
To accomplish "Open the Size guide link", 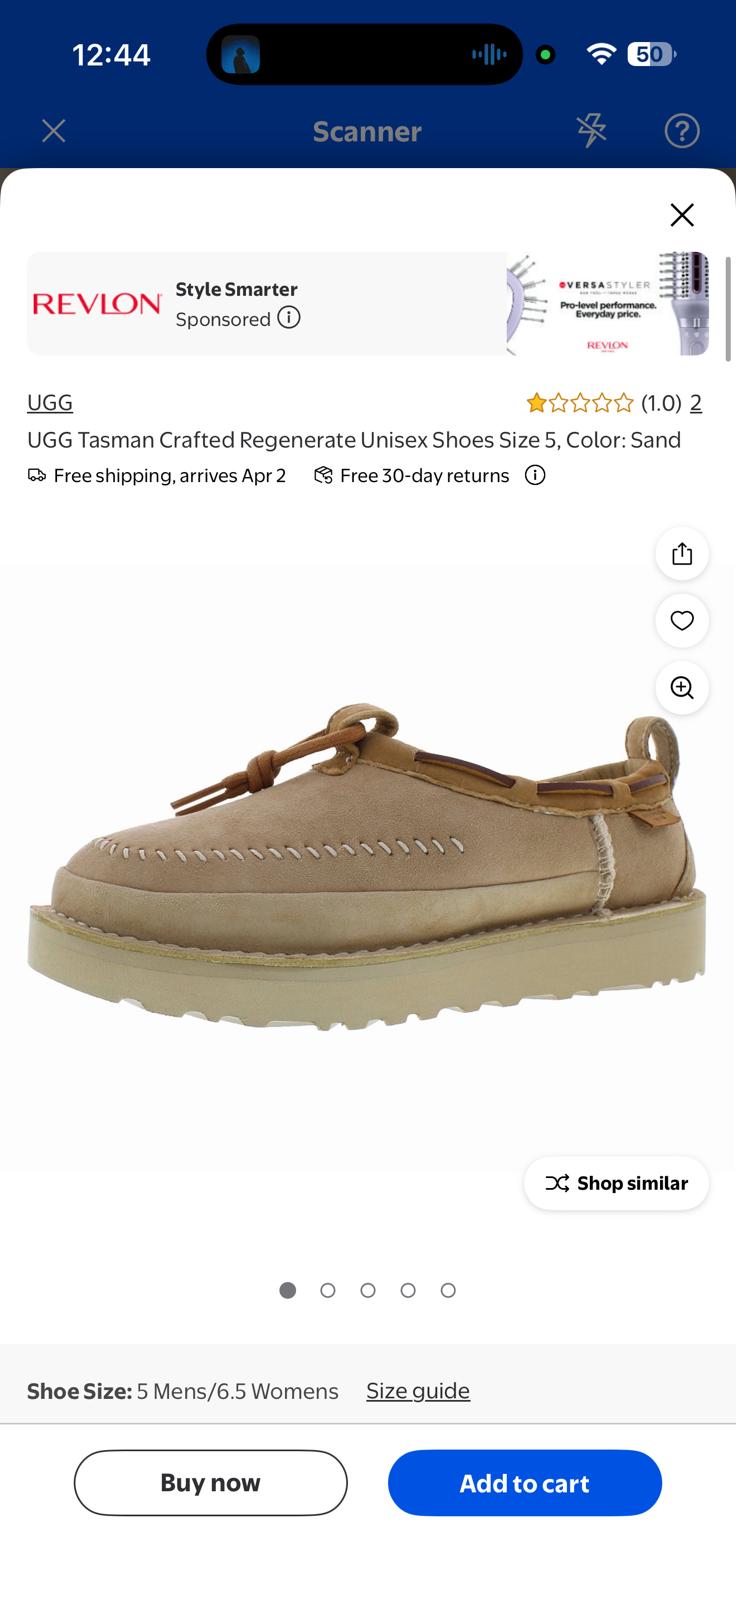I will point(418,1391).
